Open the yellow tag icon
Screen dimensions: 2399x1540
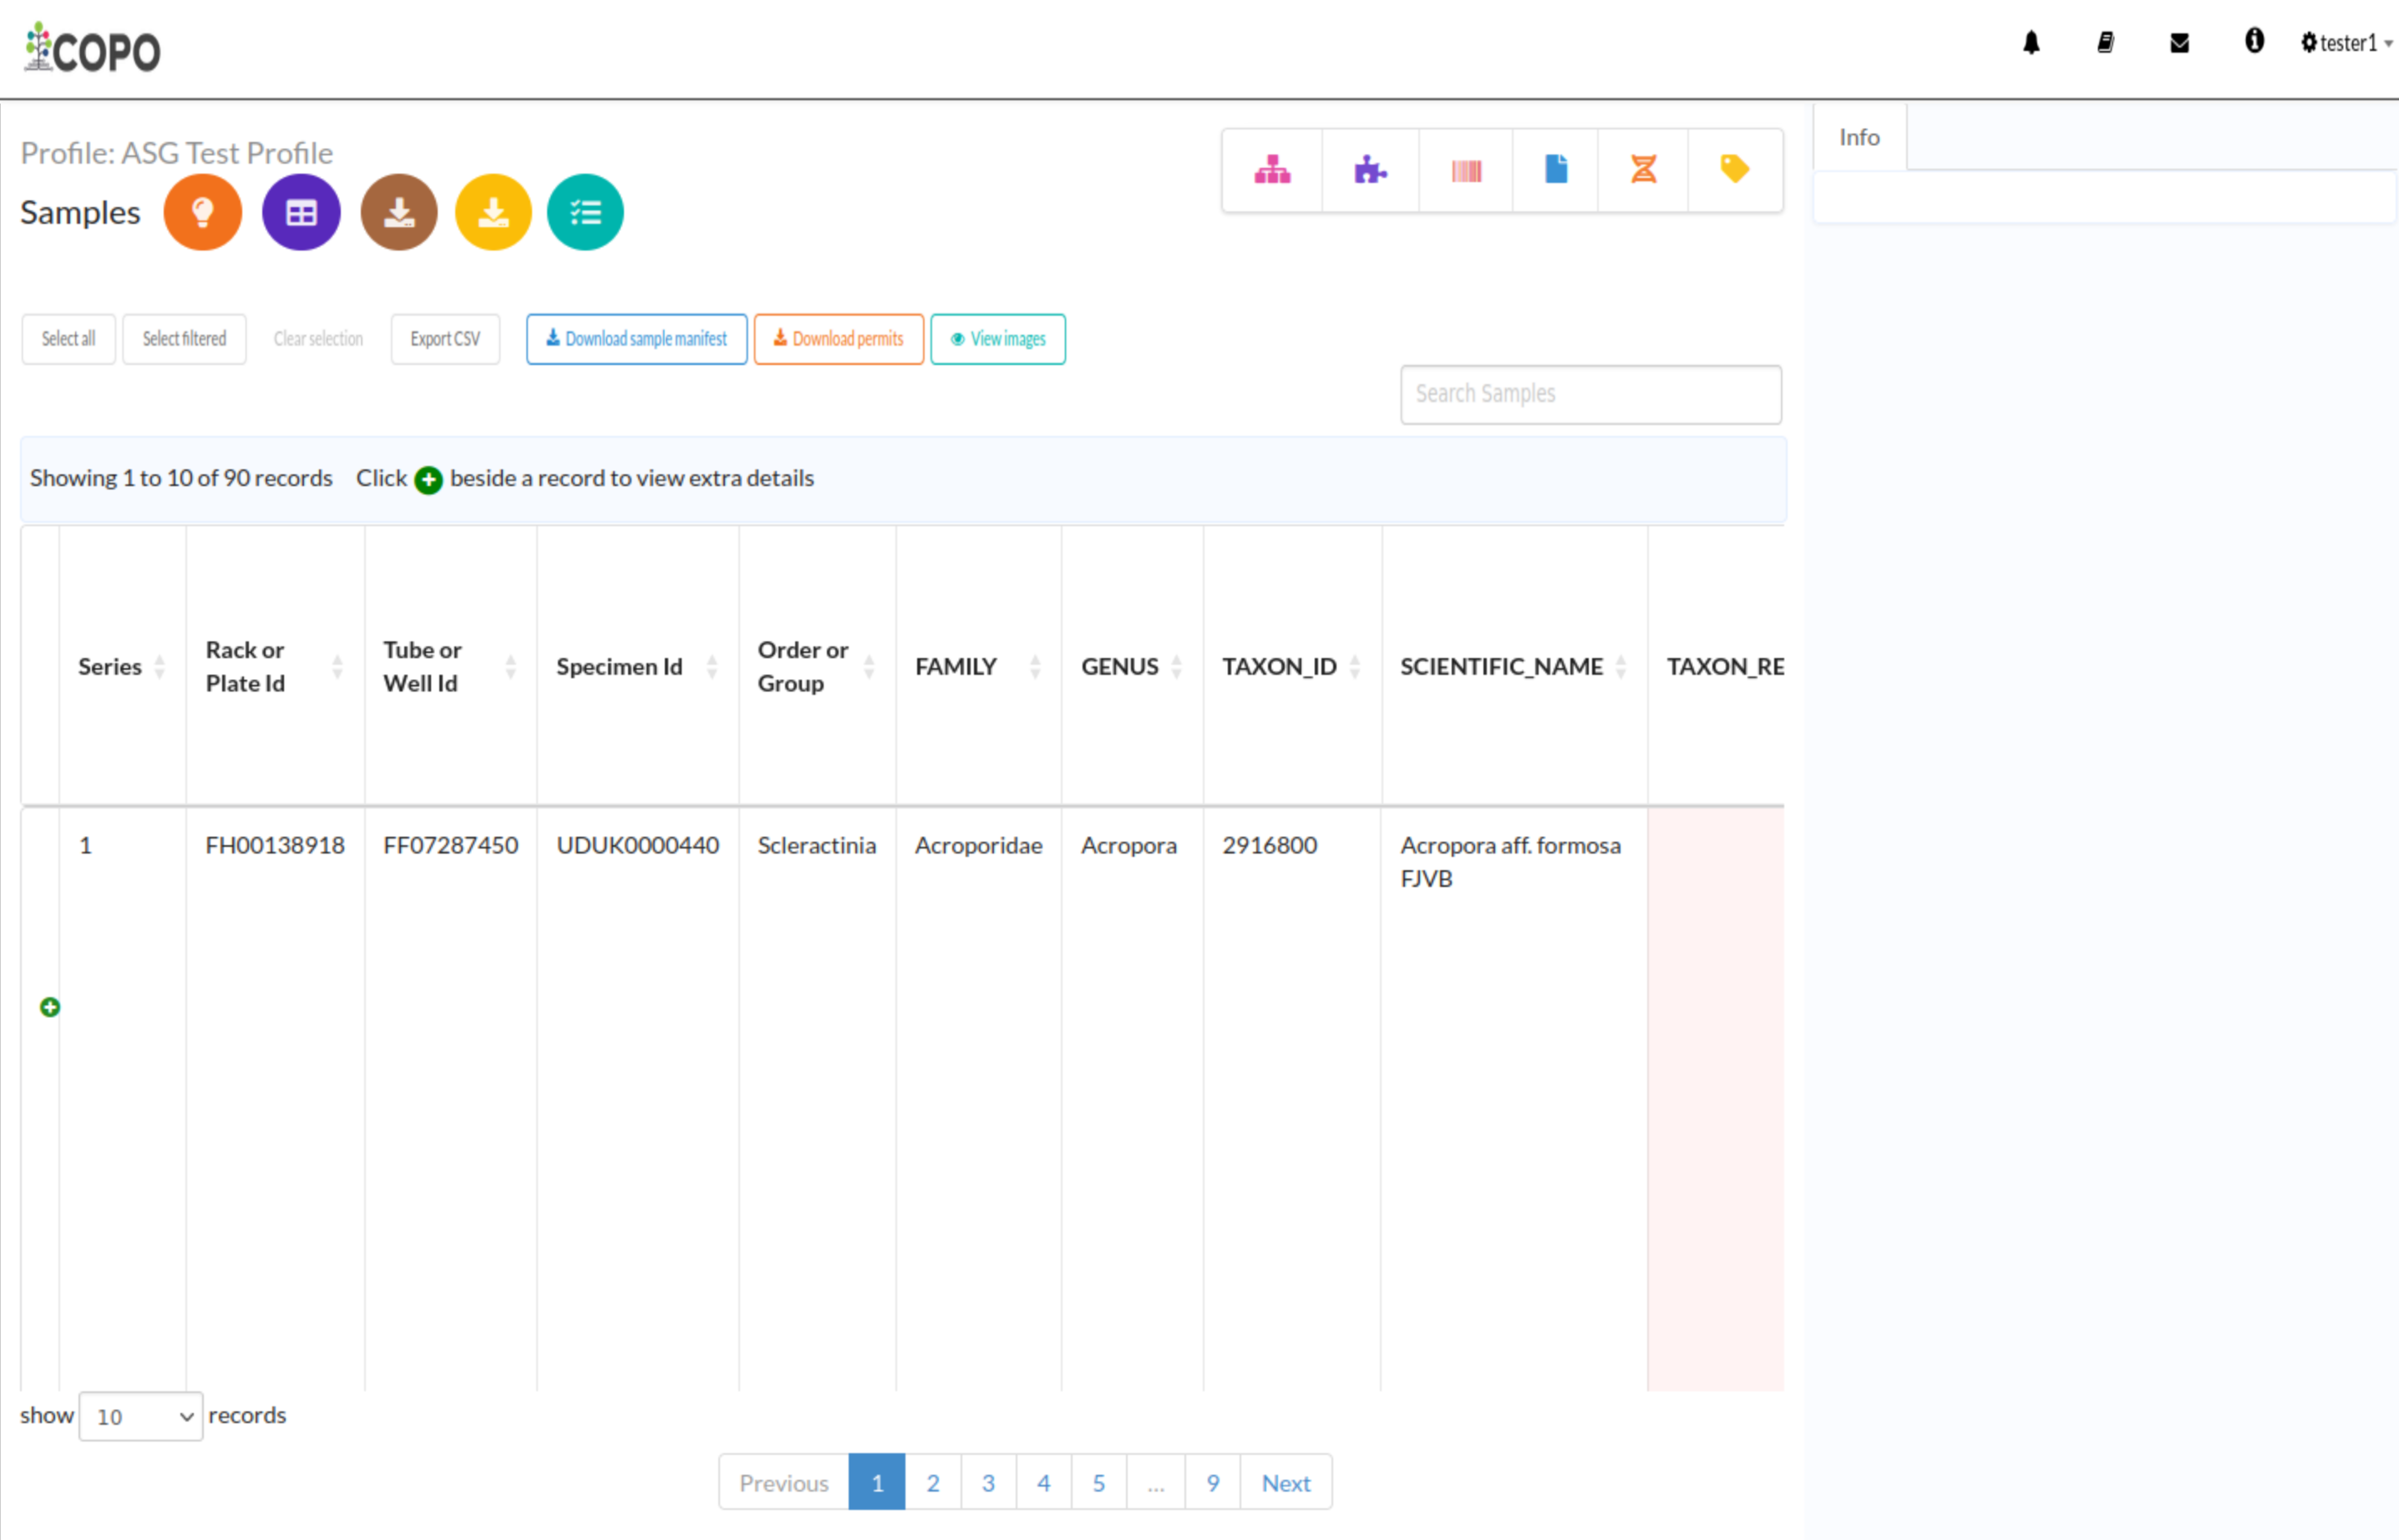click(x=1734, y=170)
